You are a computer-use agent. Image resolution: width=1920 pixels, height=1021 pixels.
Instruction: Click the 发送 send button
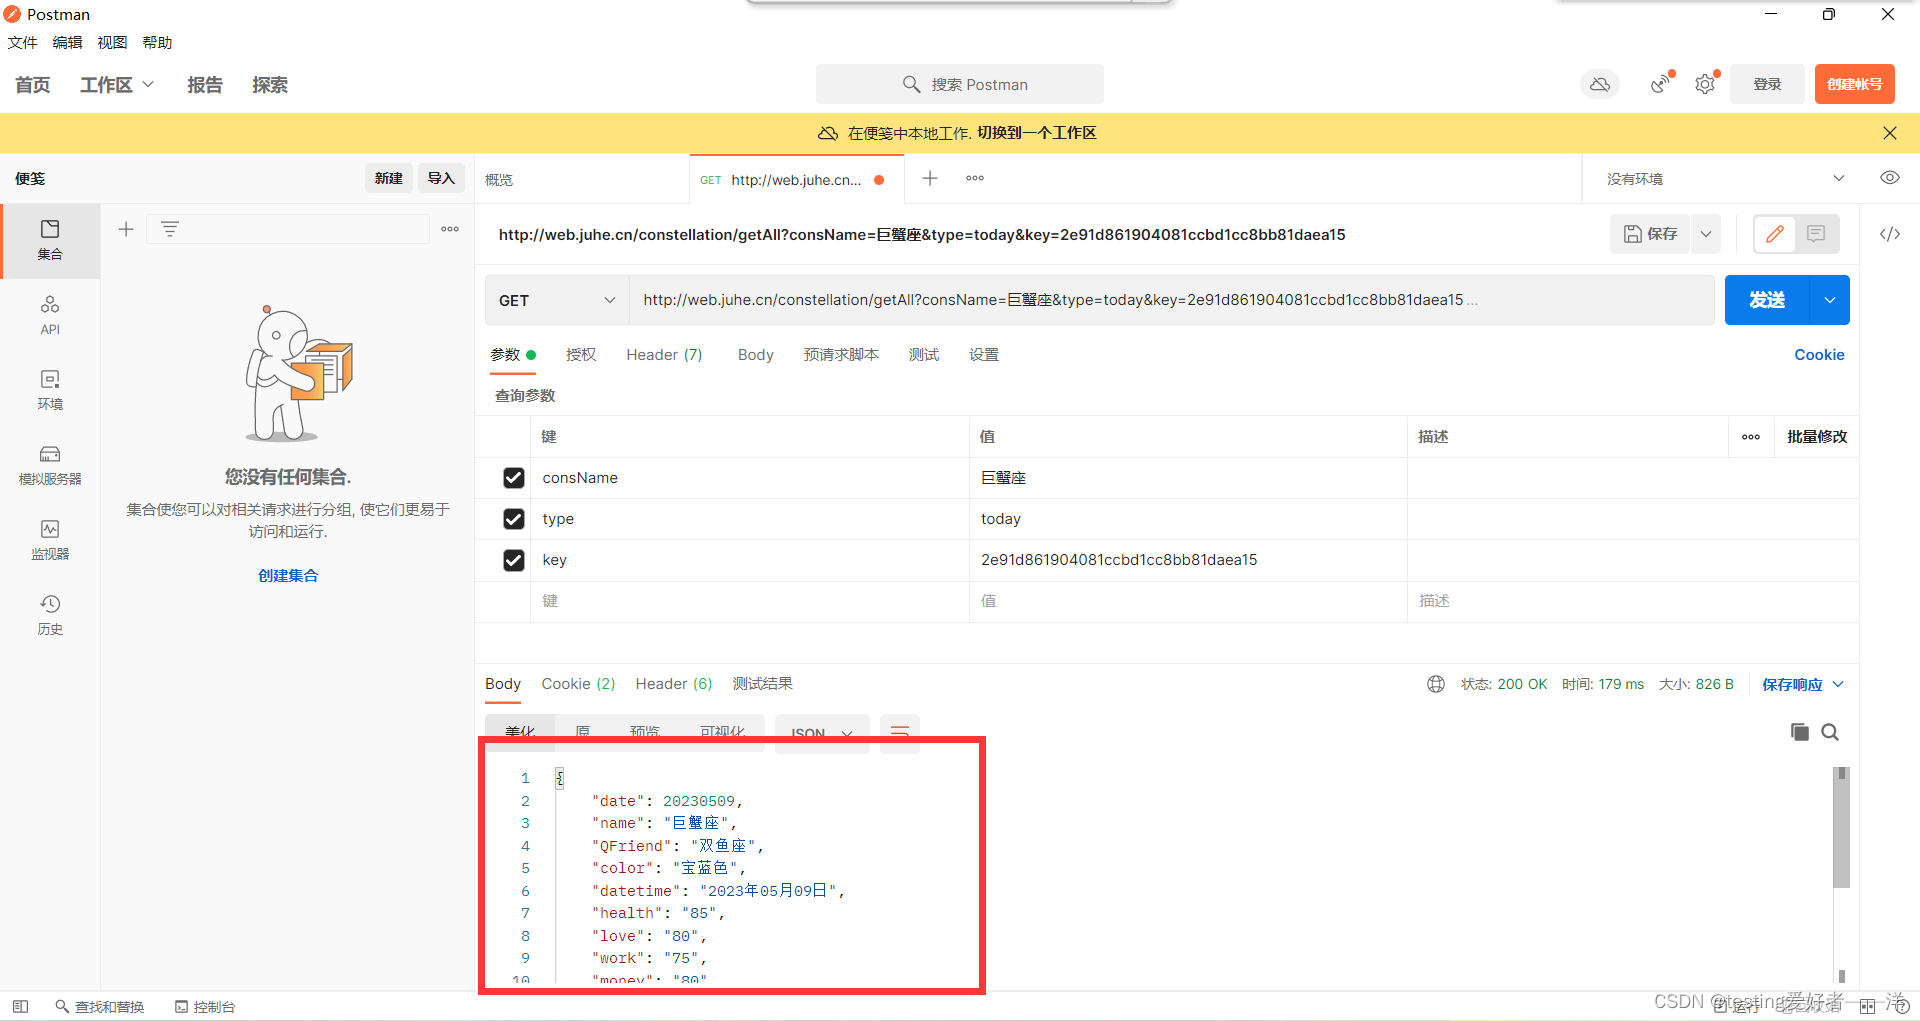pos(1767,300)
